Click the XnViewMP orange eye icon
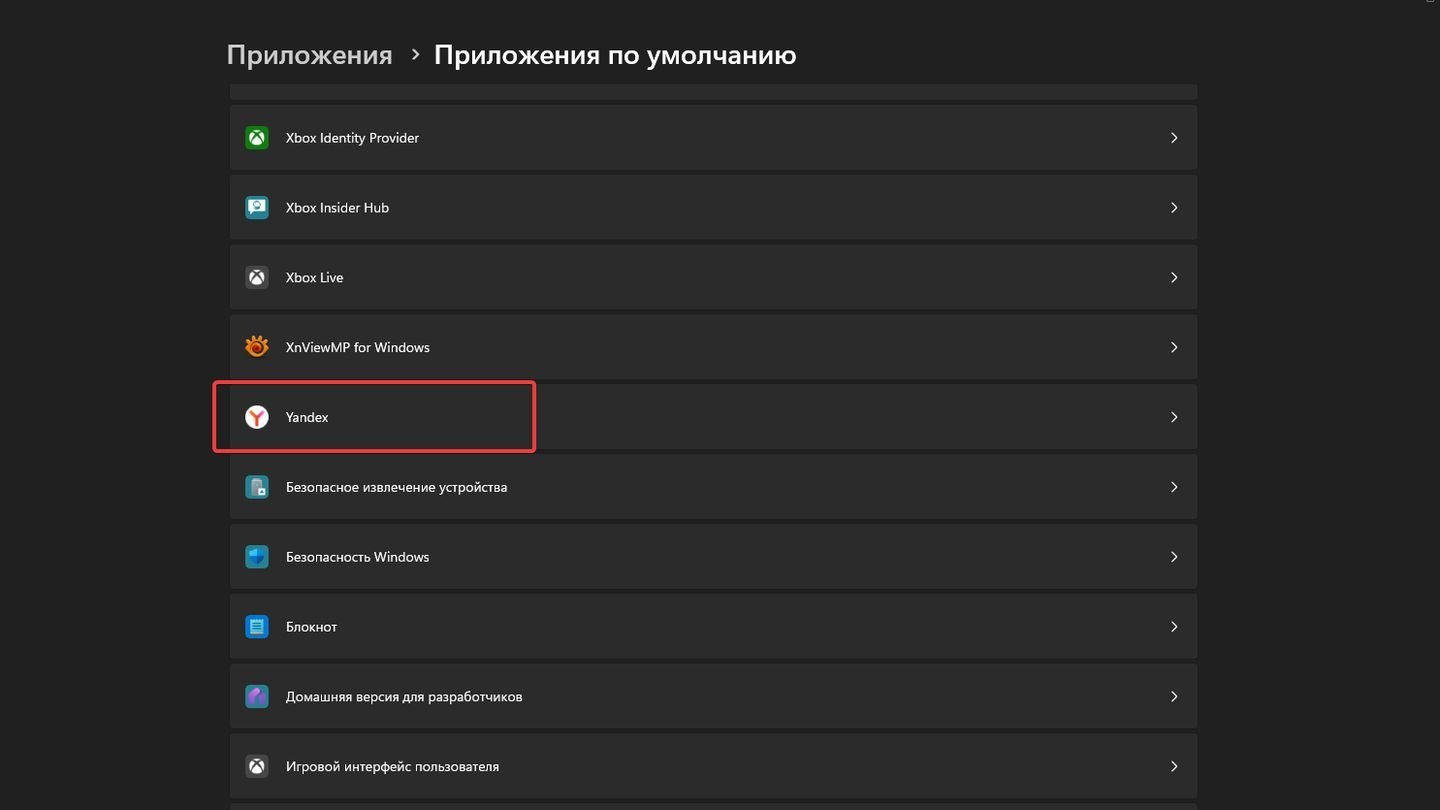1440x810 pixels. (x=257, y=347)
